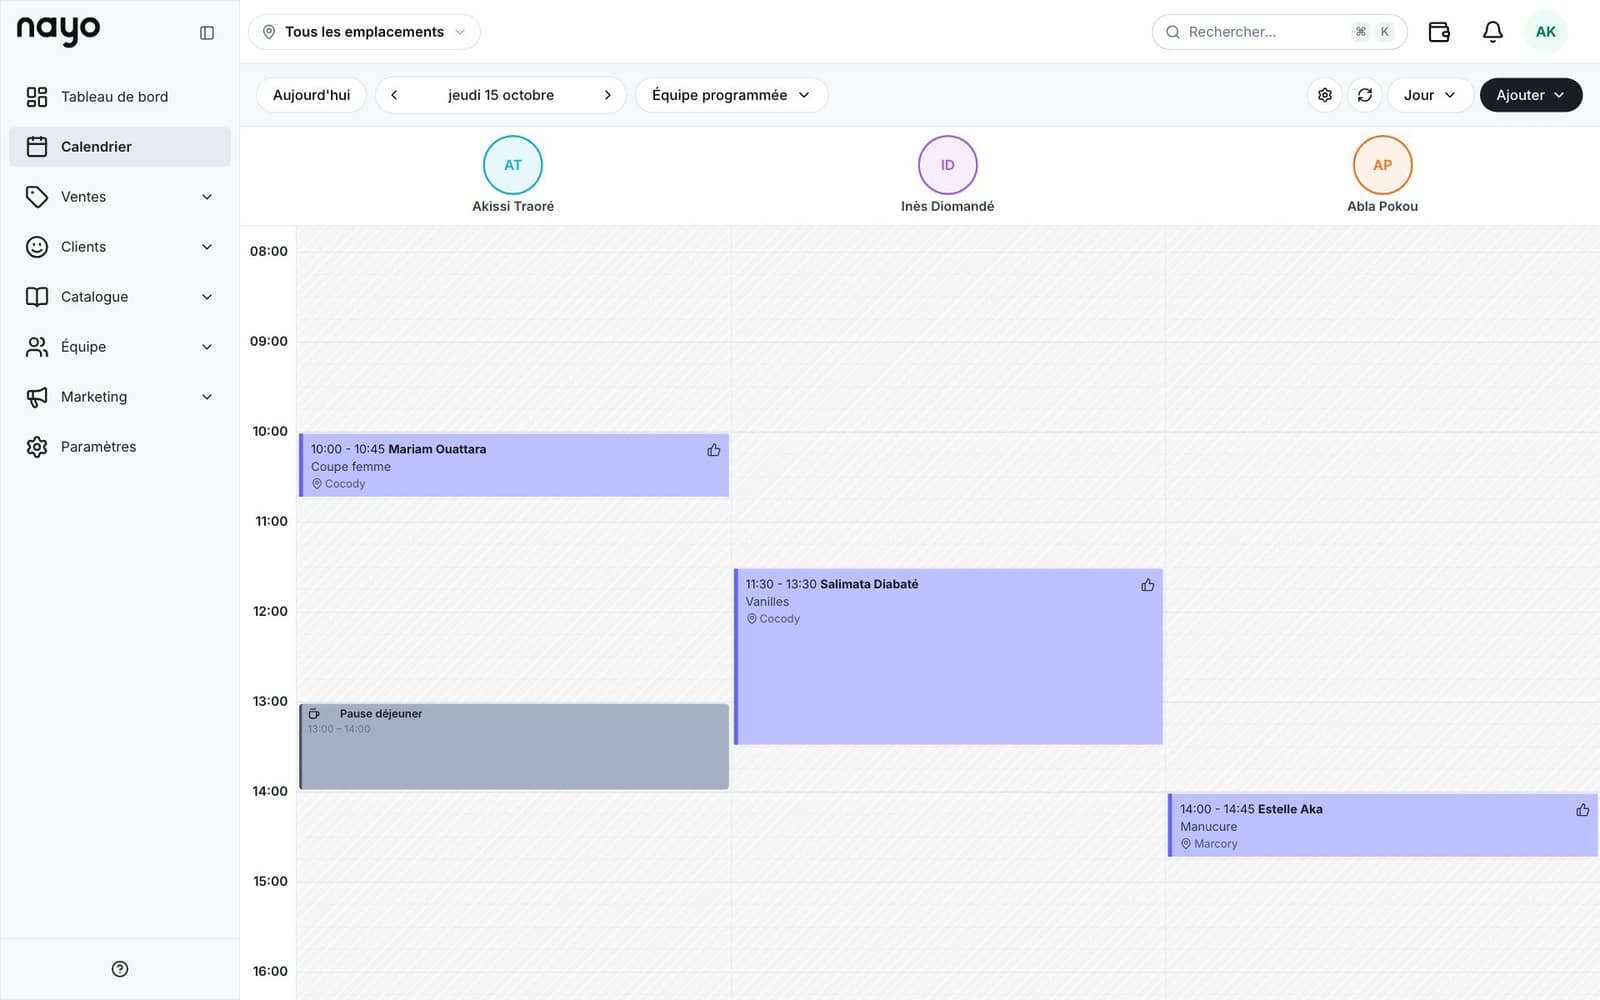Collapse the sidebar panel icon
The width and height of the screenshot is (1600, 1000).
coord(207,33)
